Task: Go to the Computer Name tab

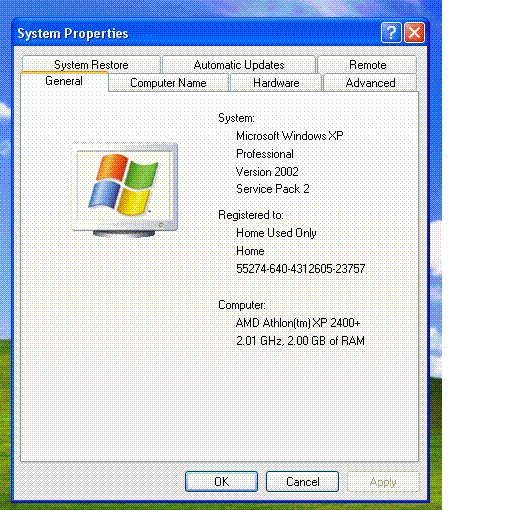Action: [x=168, y=83]
